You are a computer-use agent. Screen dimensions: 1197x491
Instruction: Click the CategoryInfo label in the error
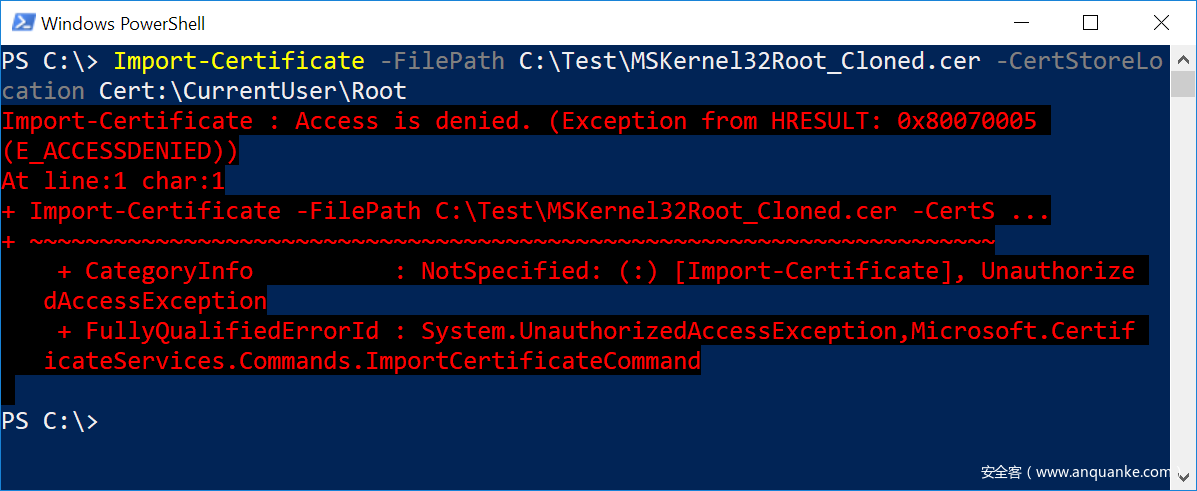click(x=168, y=271)
